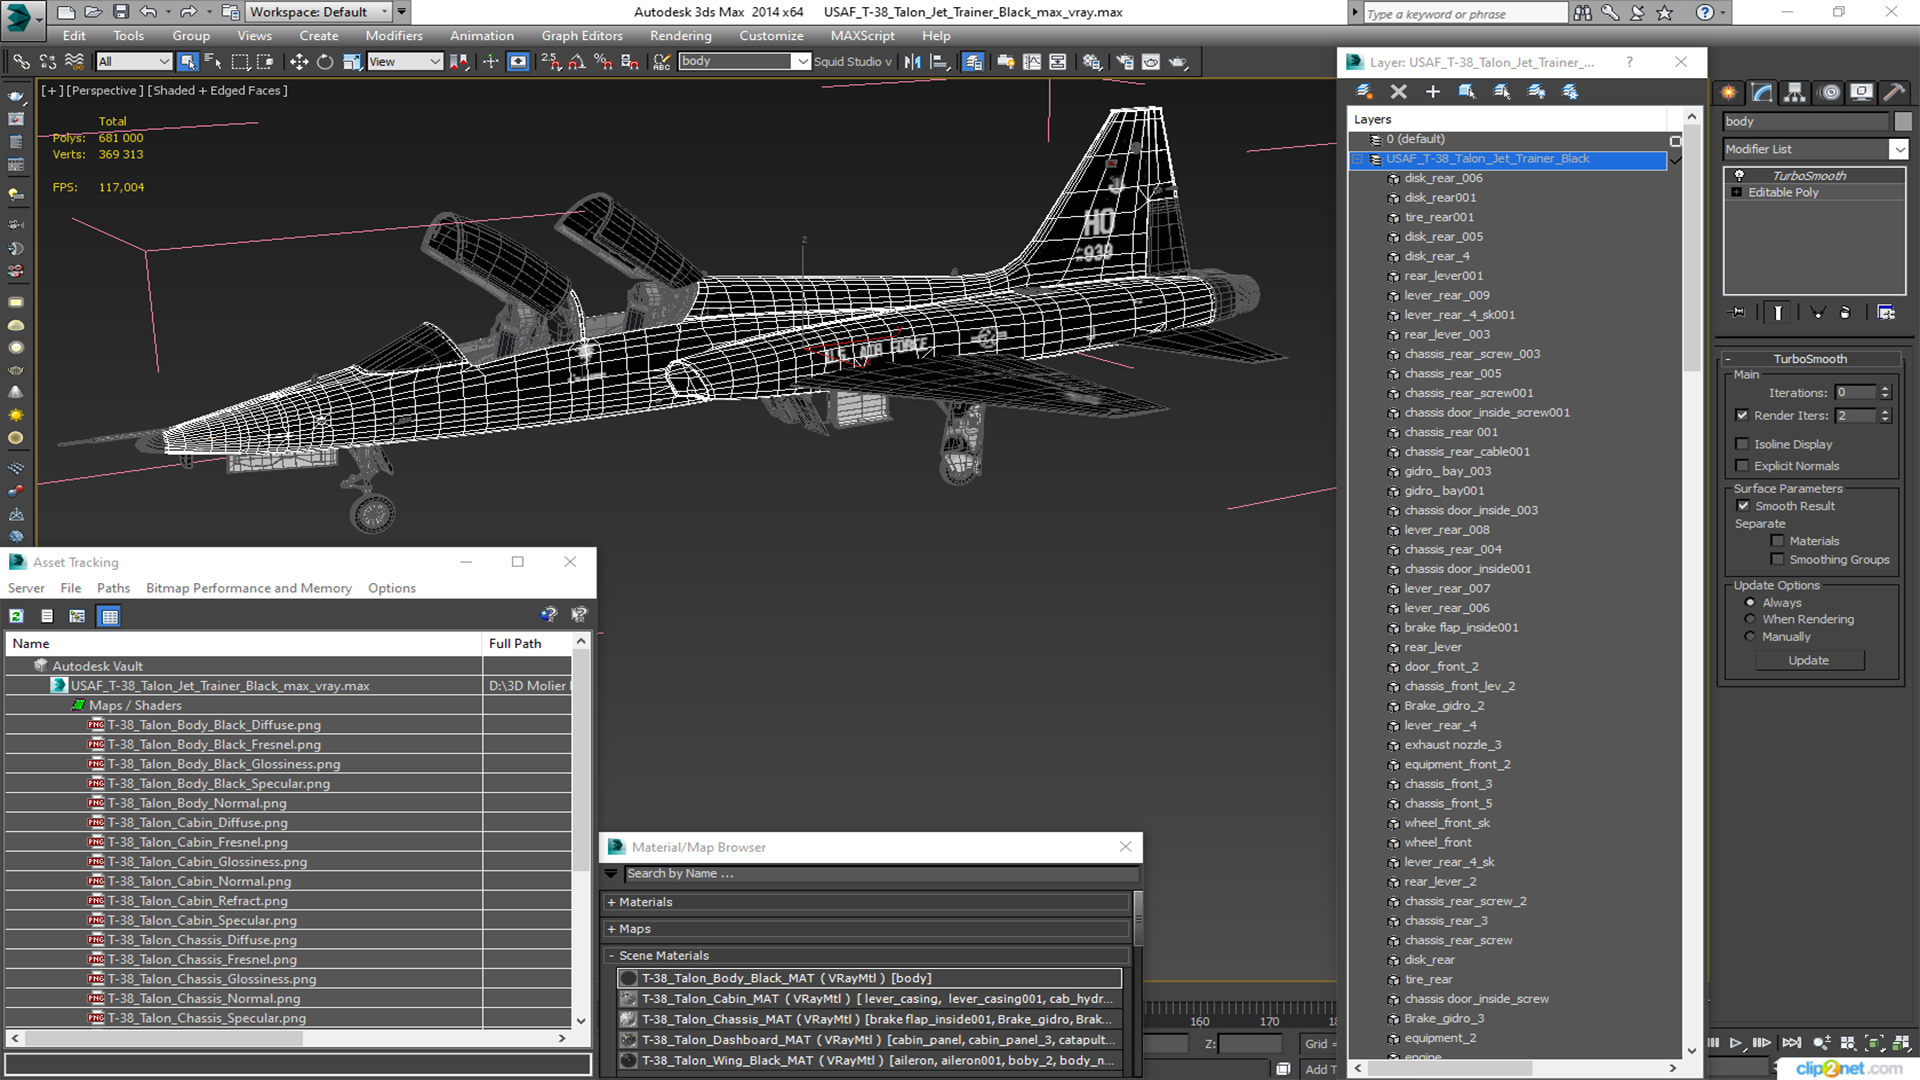1920x1080 pixels.
Task: Open Select by Name dialog
Action: point(213,62)
